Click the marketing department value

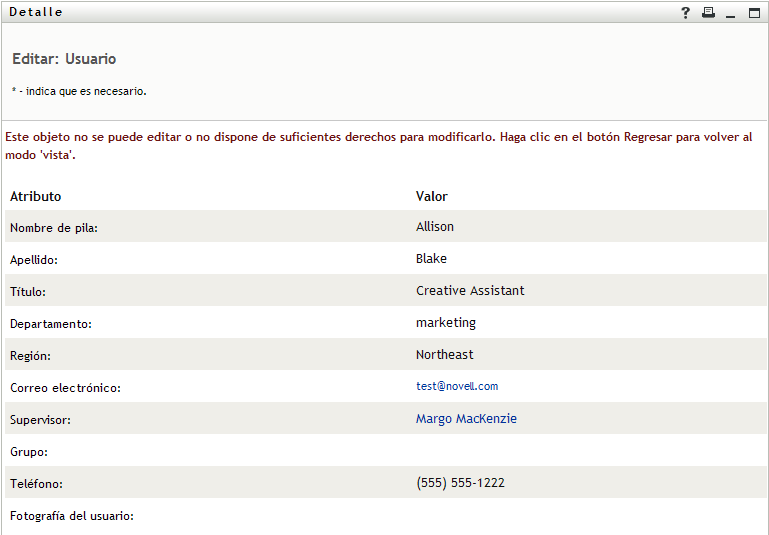click(x=446, y=323)
